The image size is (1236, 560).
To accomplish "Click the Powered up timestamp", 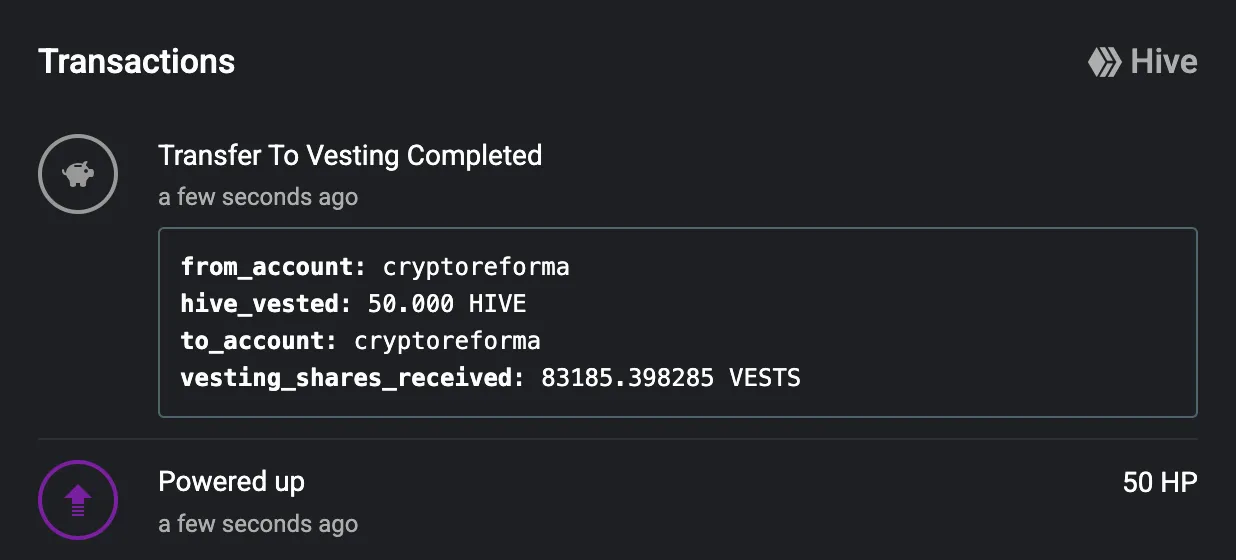I will coord(258,524).
